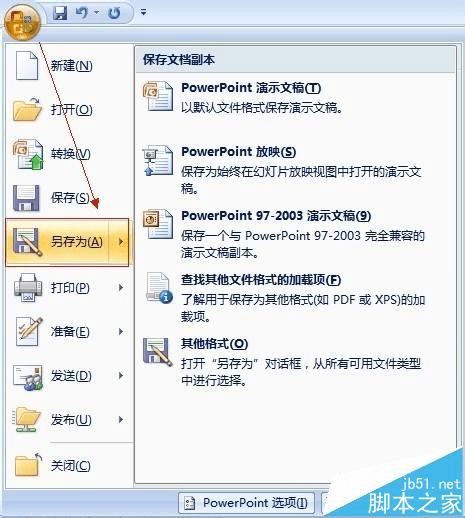Screen dimensions: 465x518
Task: Select 关闭(C) to close the presentation
Action: coord(69,465)
